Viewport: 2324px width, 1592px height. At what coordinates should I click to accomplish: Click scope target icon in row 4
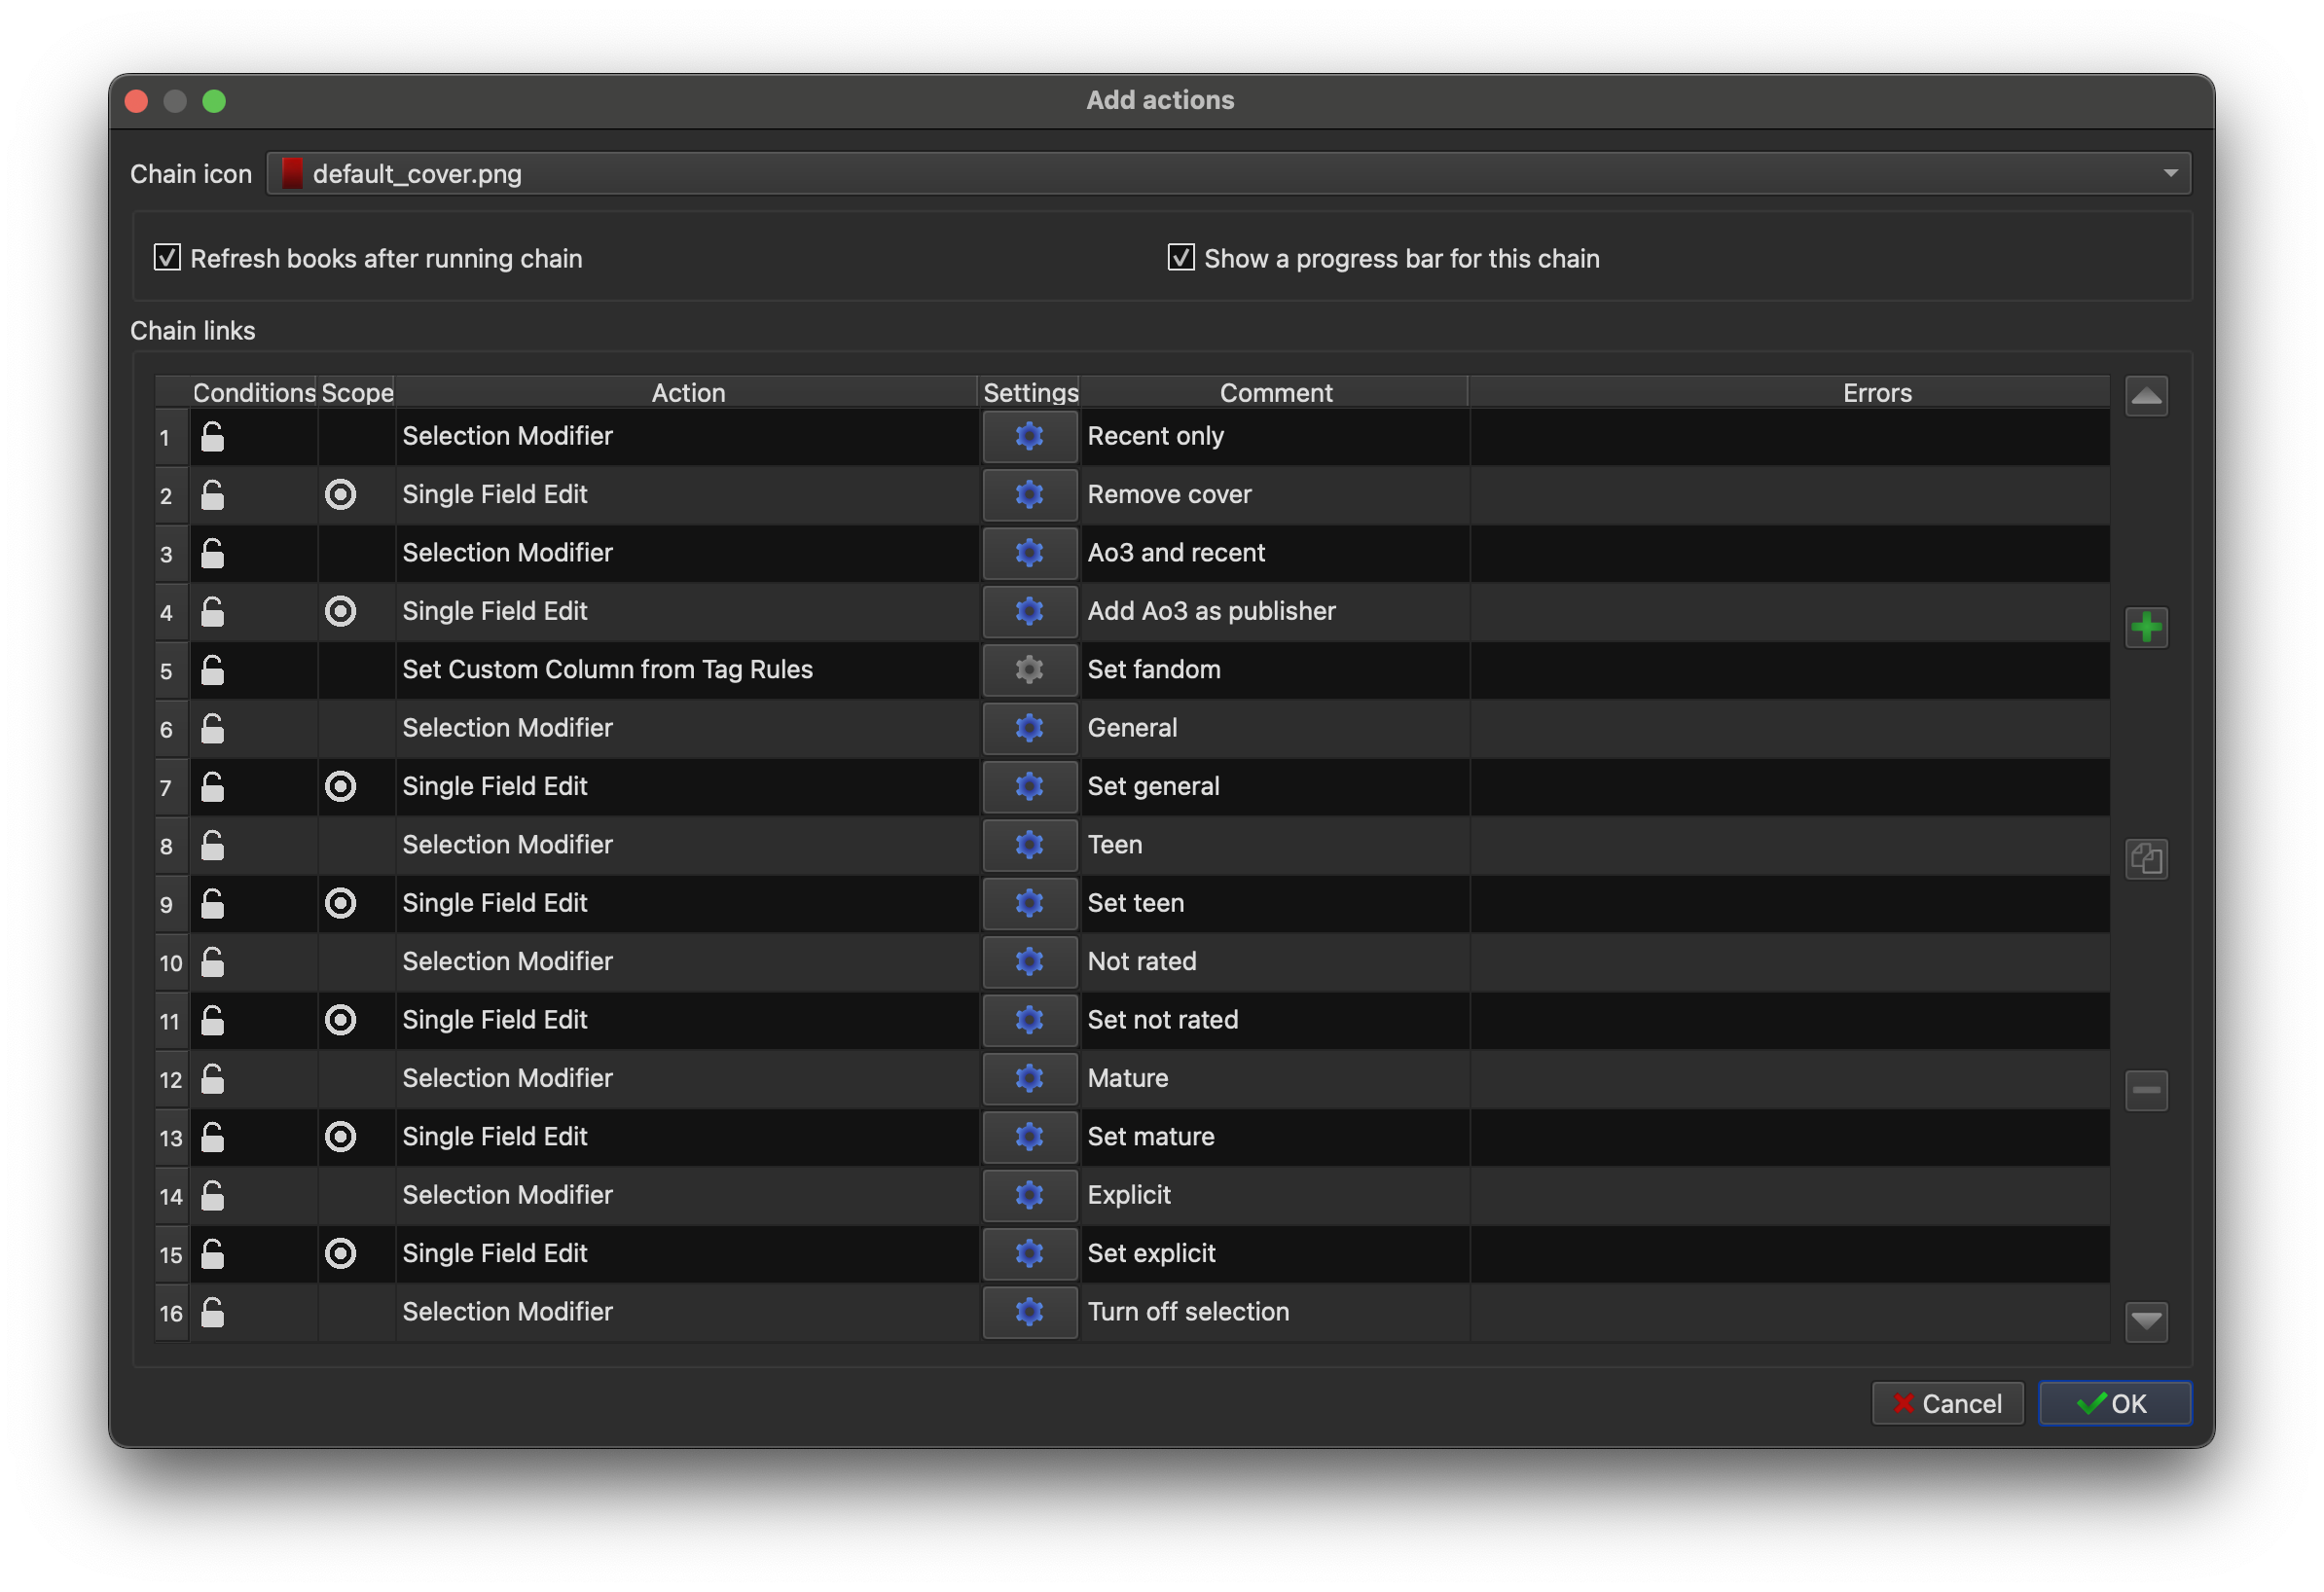340,611
